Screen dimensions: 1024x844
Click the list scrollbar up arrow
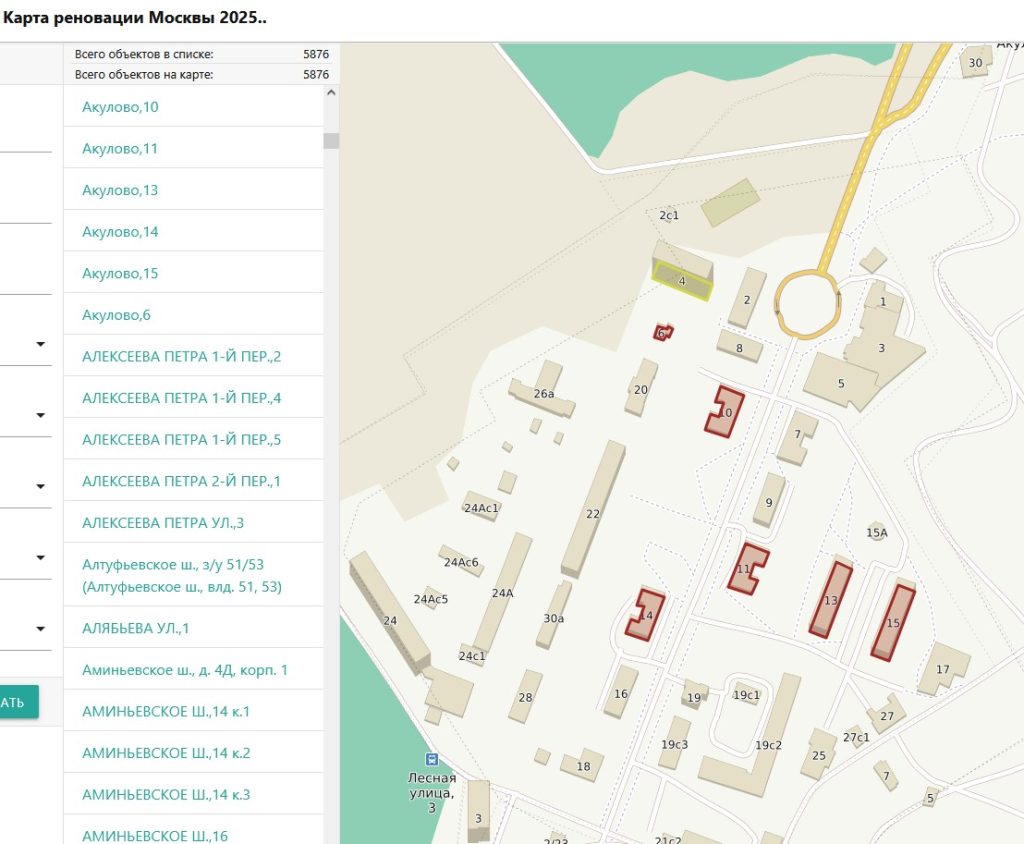tap(331, 93)
